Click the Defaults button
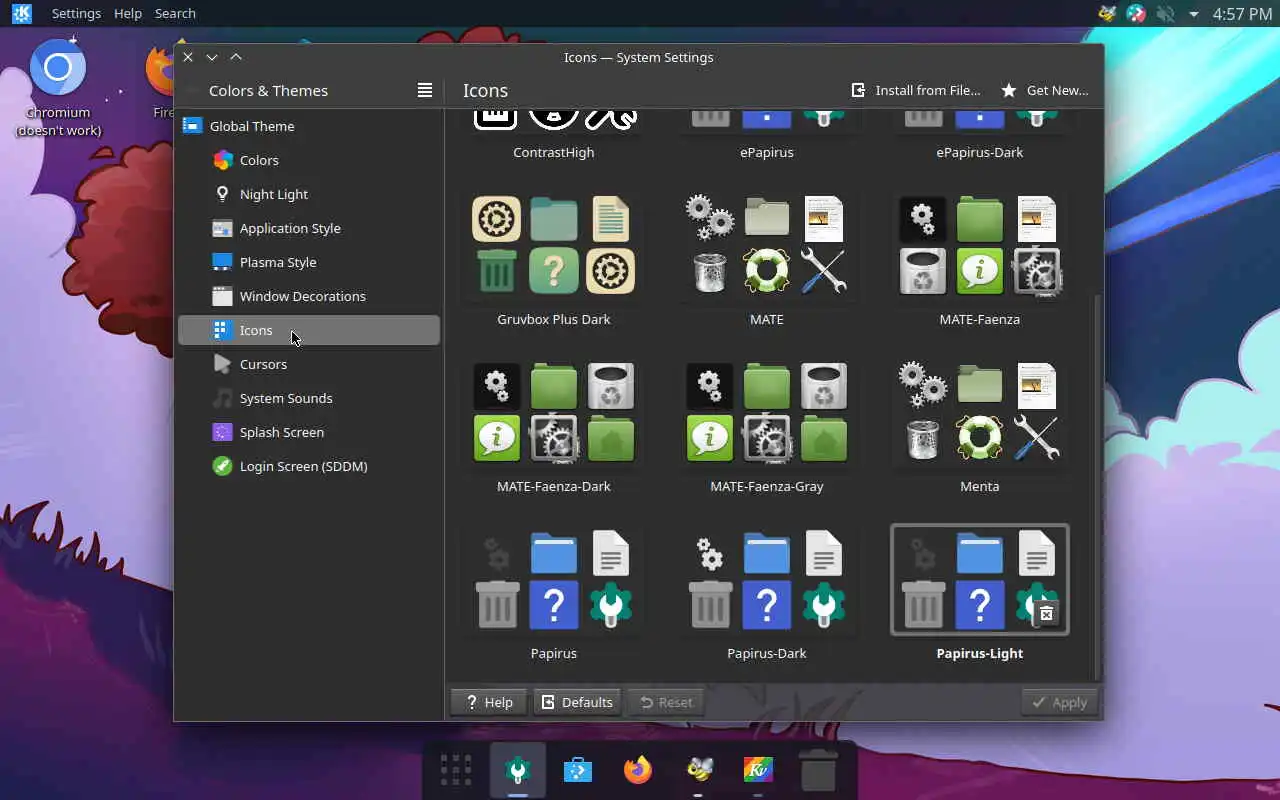Screen dimensions: 1280x800 tap(577, 702)
